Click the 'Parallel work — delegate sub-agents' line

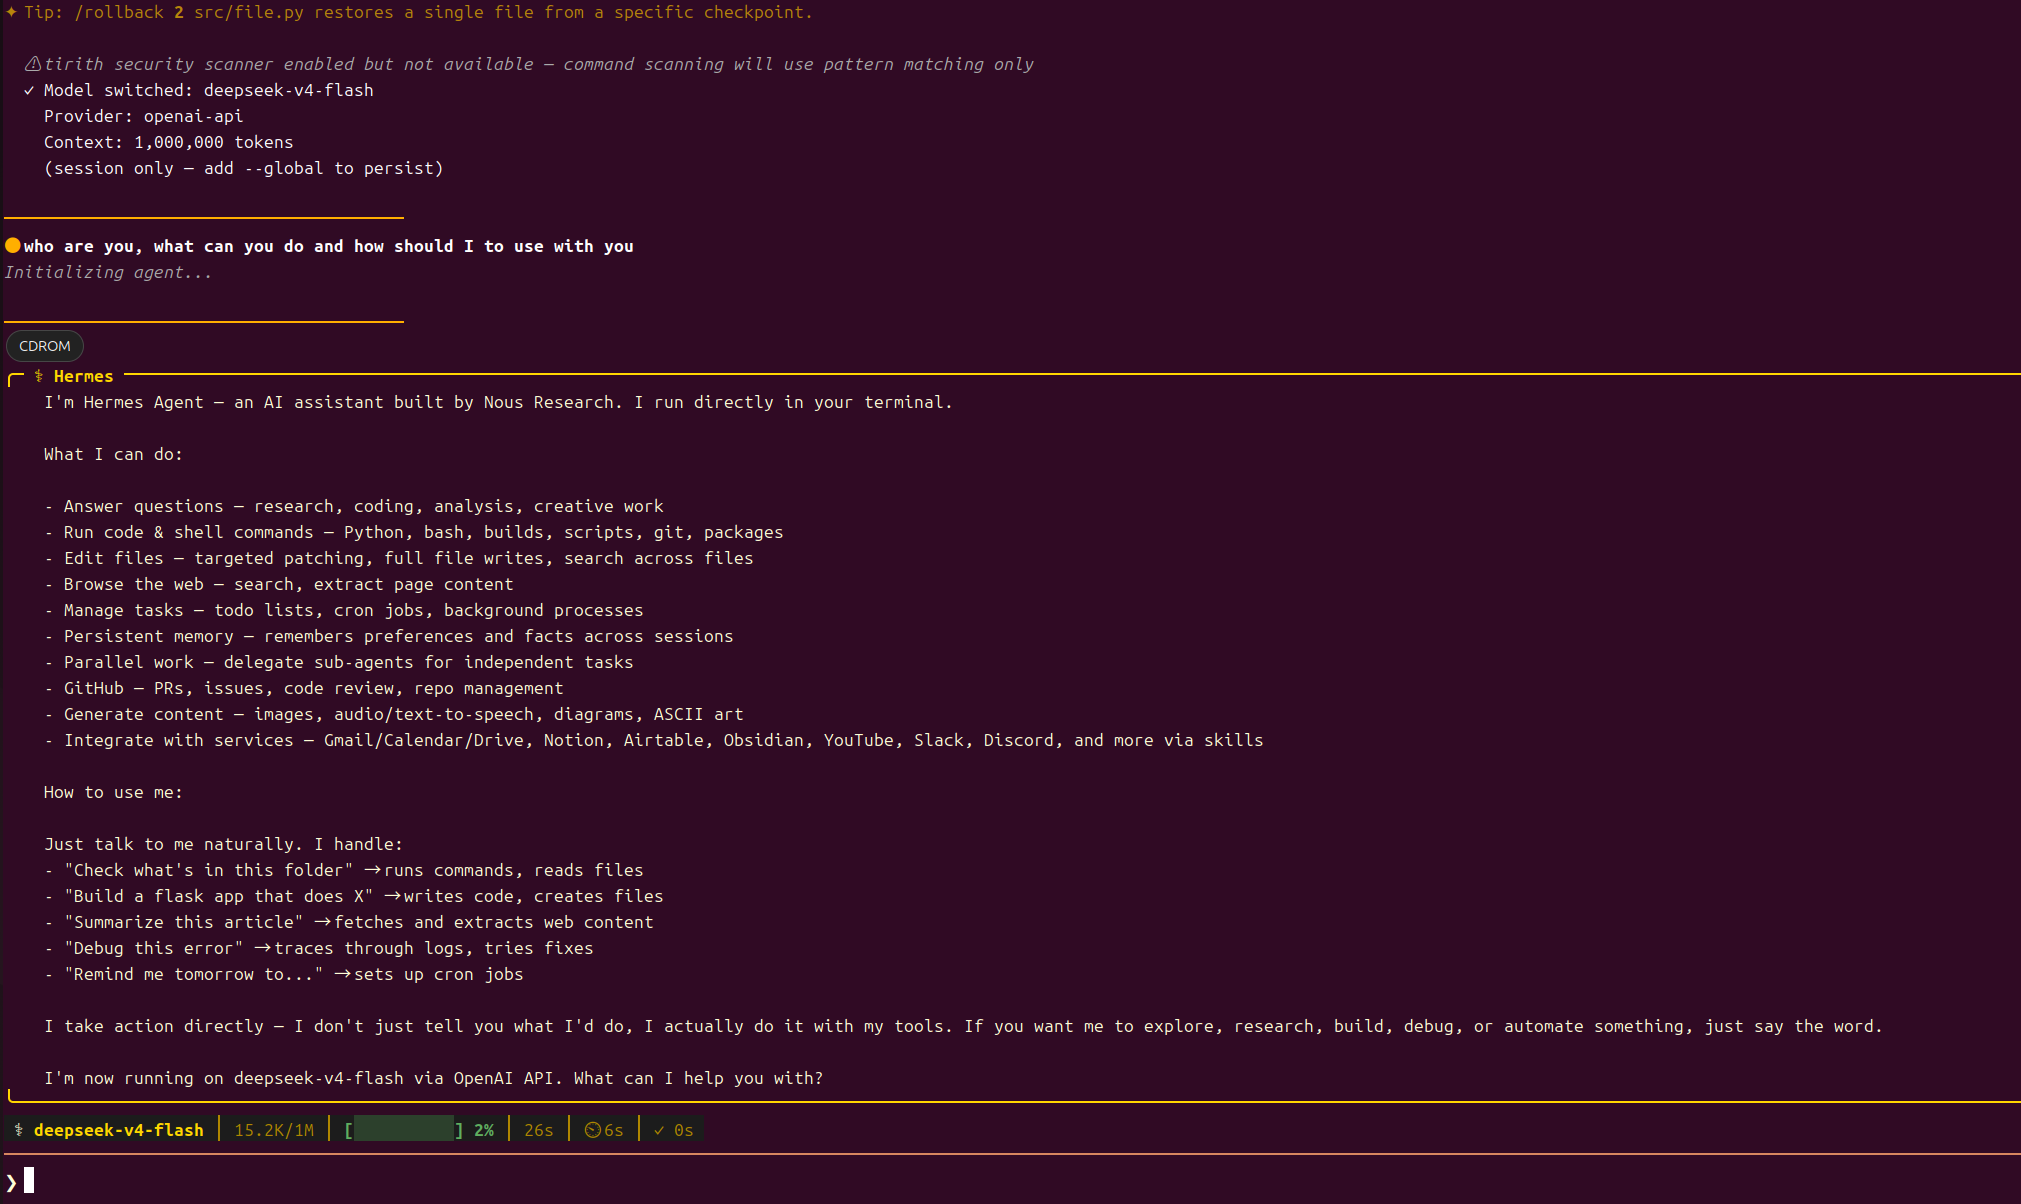point(339,662)
